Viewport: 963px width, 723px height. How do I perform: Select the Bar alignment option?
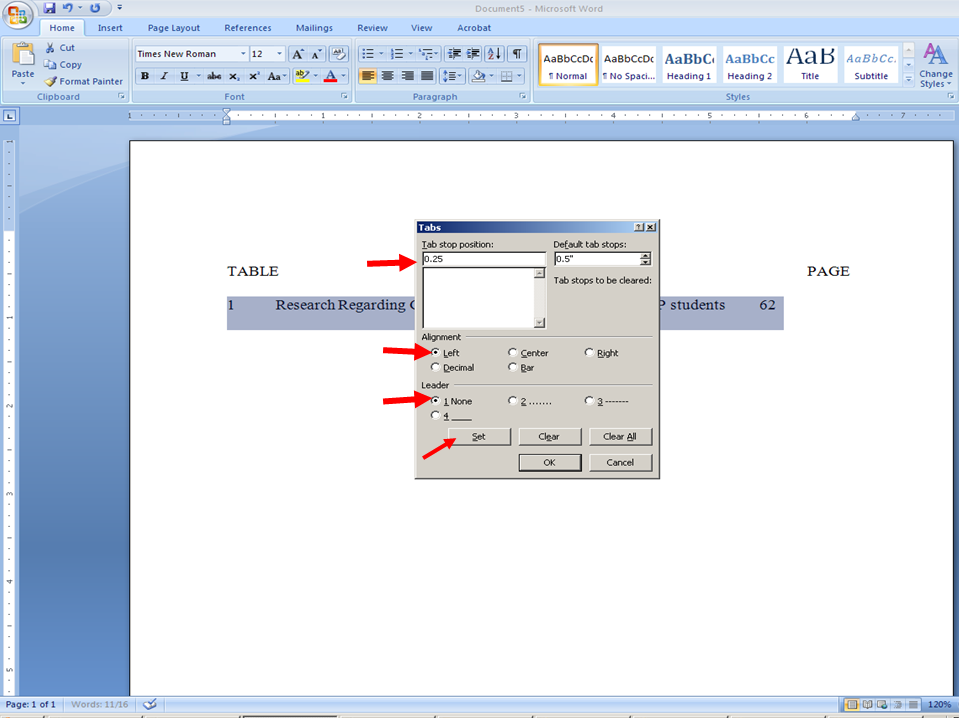(x=513, y=367)
